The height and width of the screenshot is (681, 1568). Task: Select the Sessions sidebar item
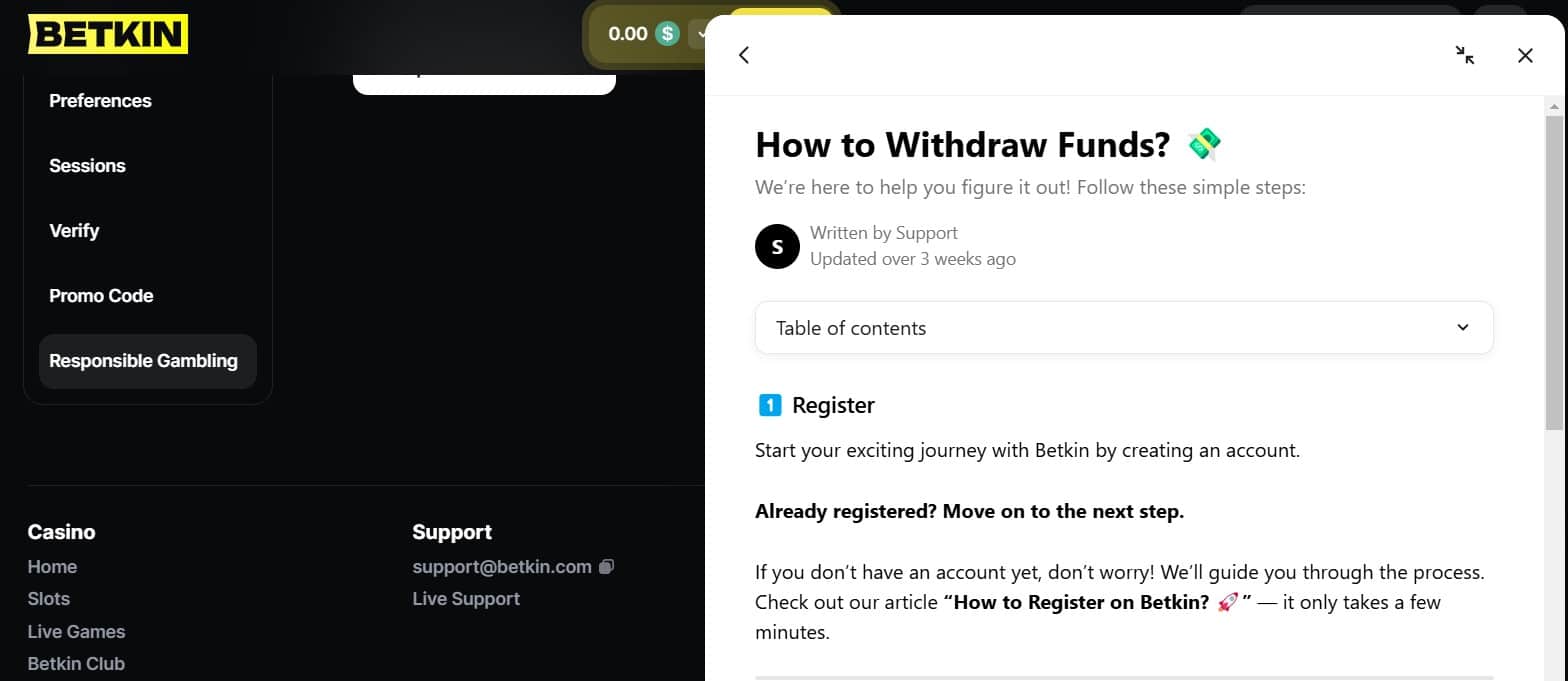click(x=87, y=166)
